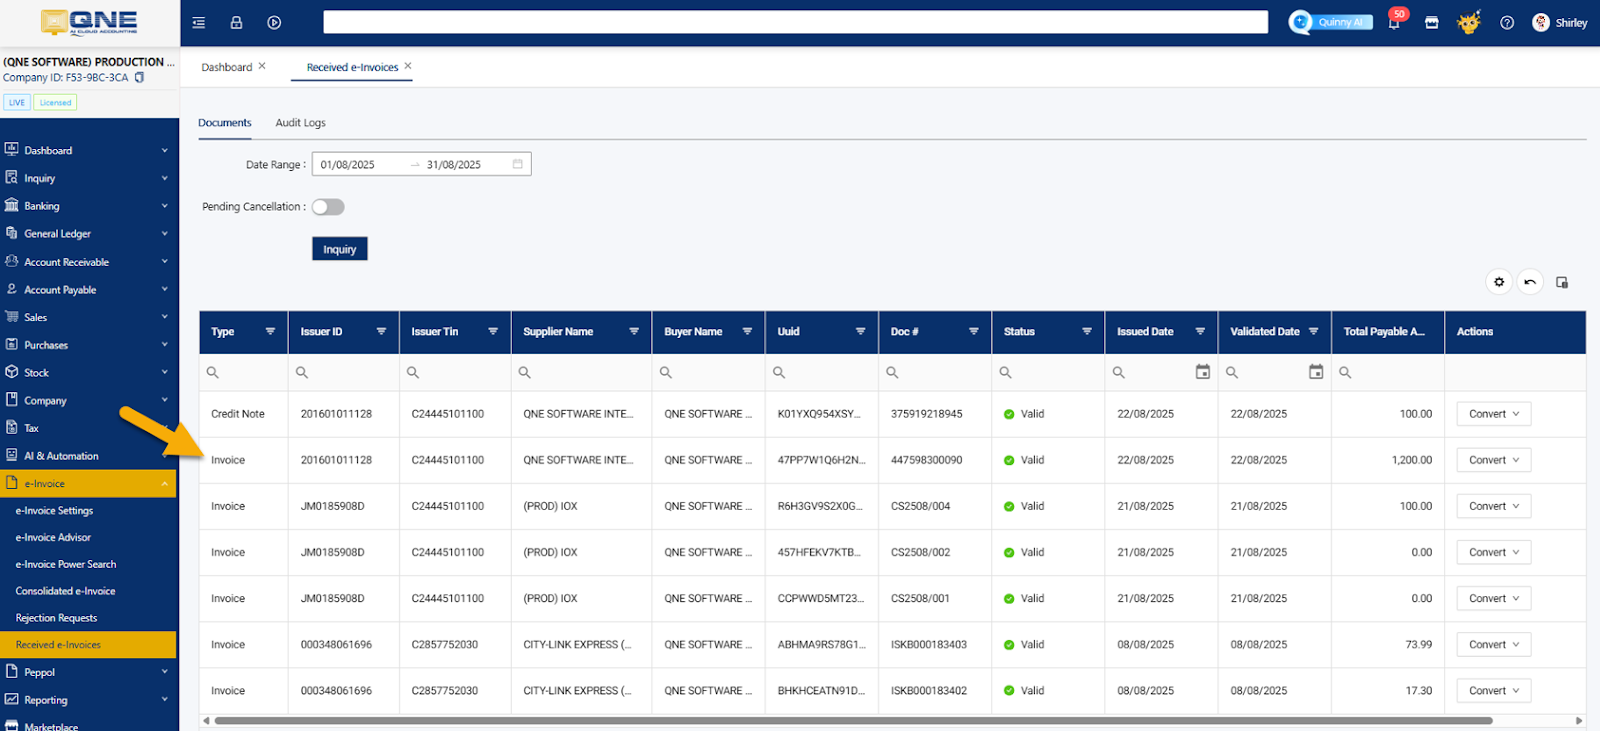Close the Dashboard tab

tap(262, 66)
